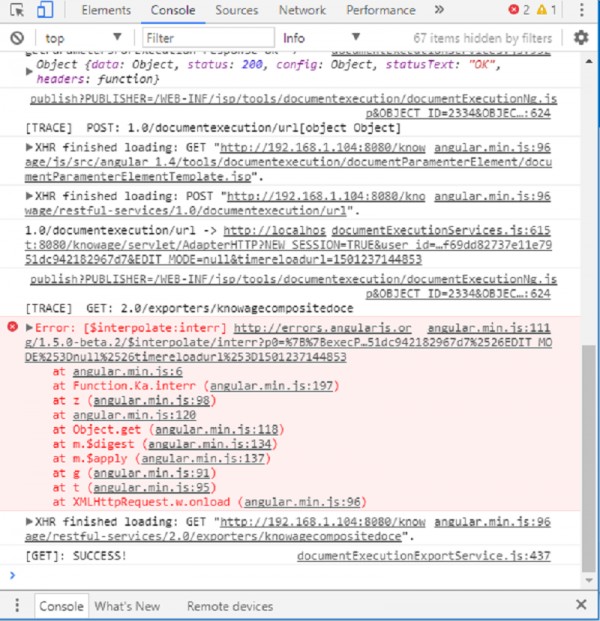Screen dimensions: 600x621
Task: Open documentExecutionExportService.js:437 source link
Action: [423, 556]
